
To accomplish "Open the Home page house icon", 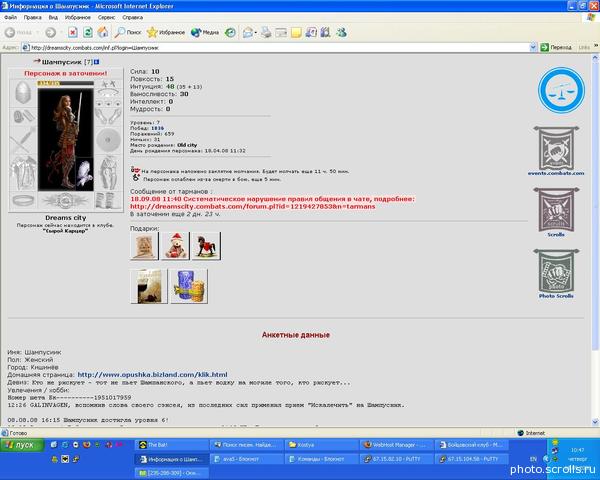I will [x=103, y=33].
